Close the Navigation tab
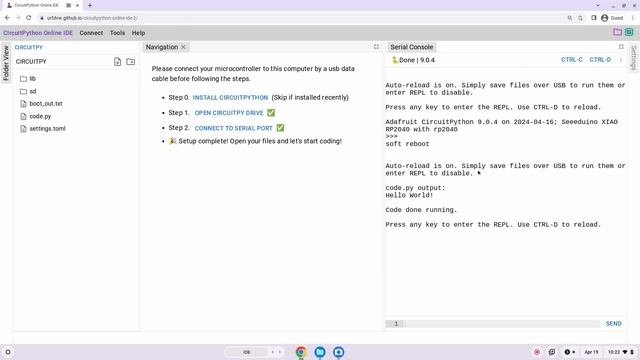640x360 pixels. 183,47
